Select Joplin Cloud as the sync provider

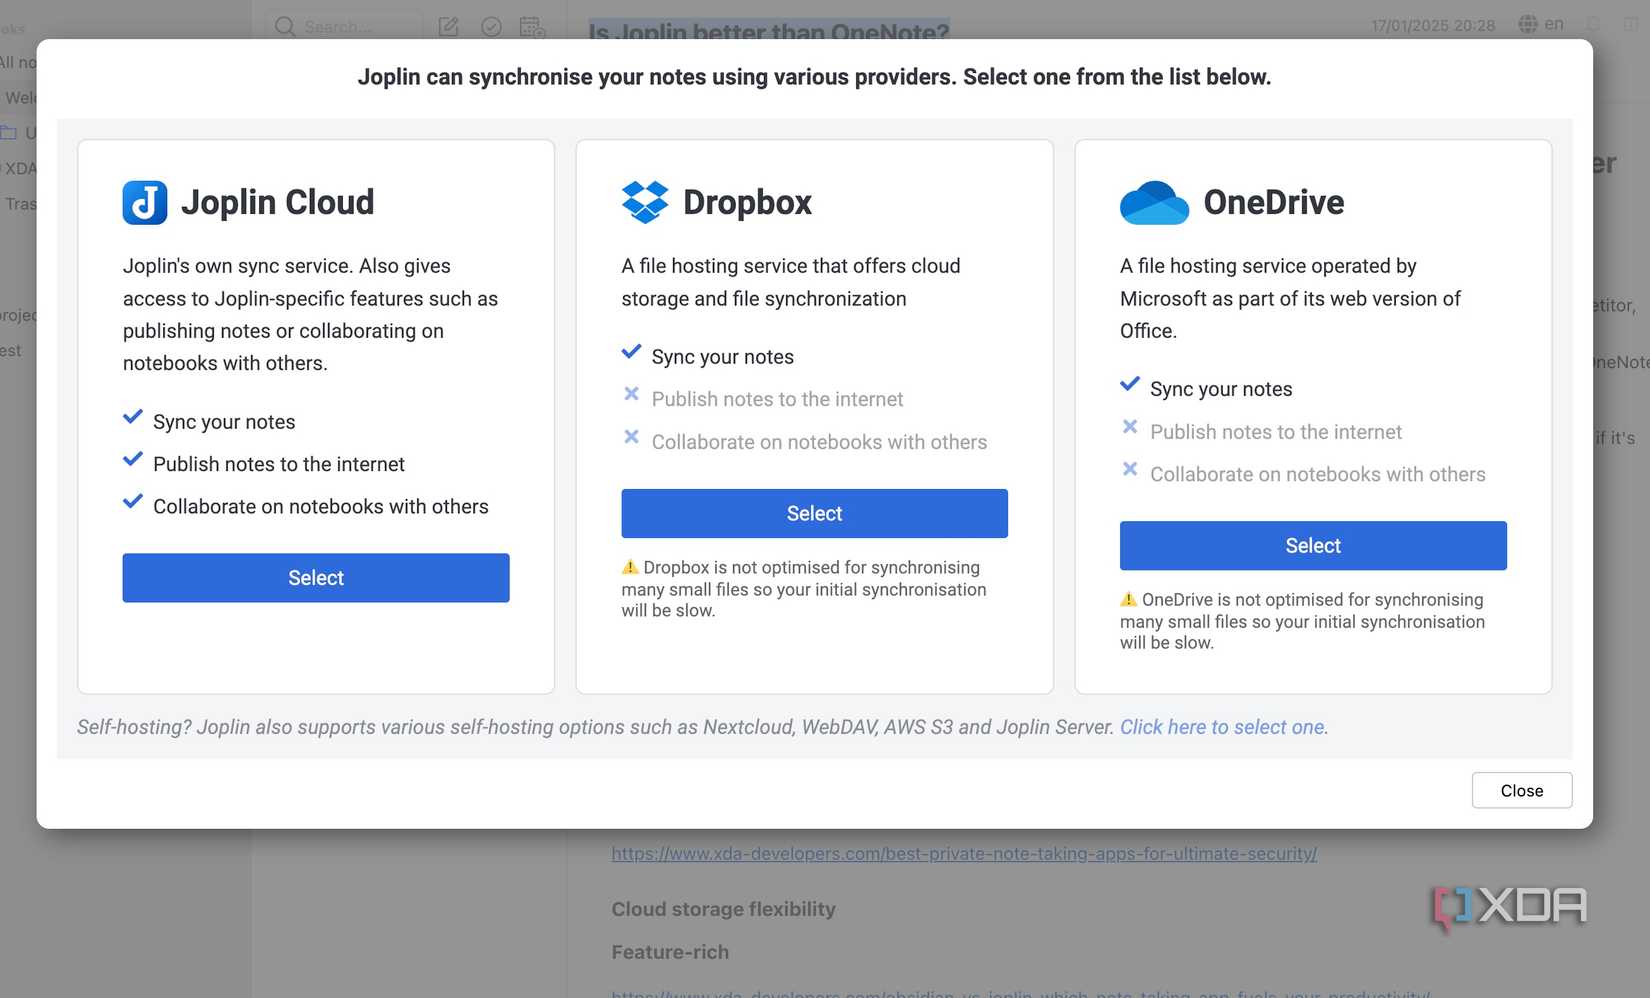(315, 577)
